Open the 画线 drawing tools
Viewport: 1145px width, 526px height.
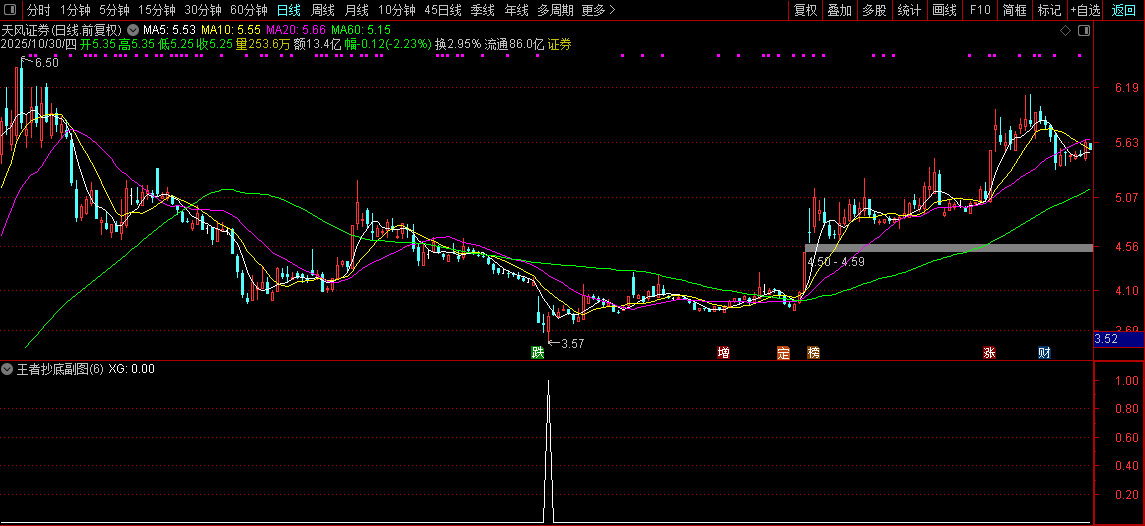point(944,10)
